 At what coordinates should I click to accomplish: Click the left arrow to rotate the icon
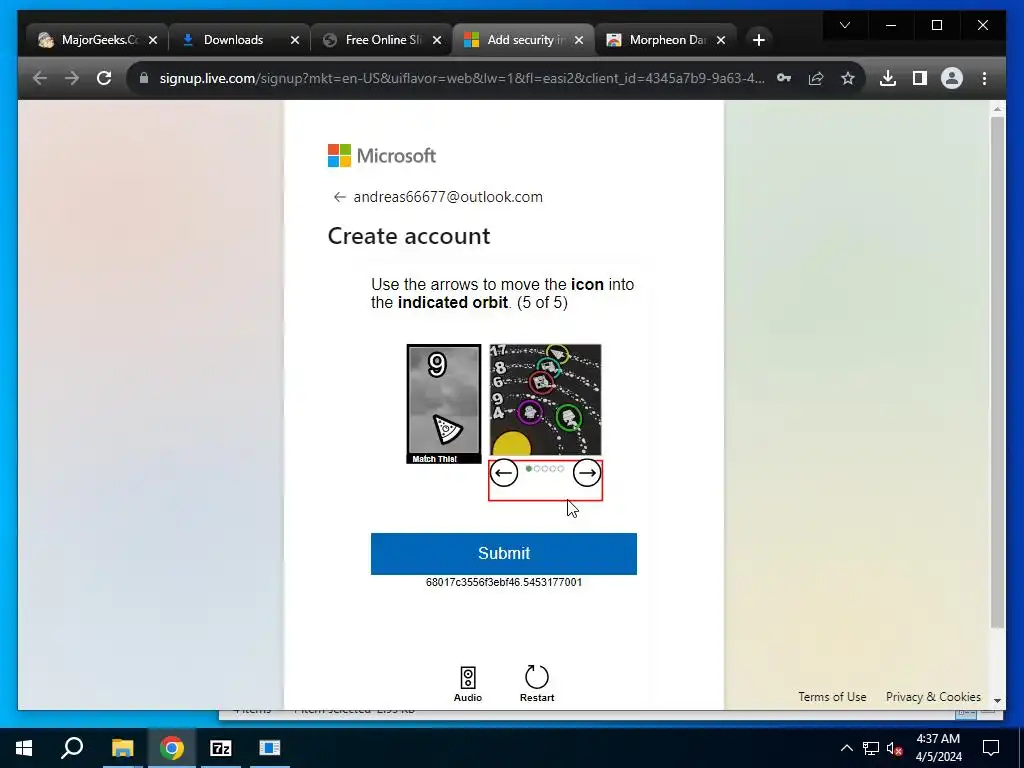(x=504, y=472)
